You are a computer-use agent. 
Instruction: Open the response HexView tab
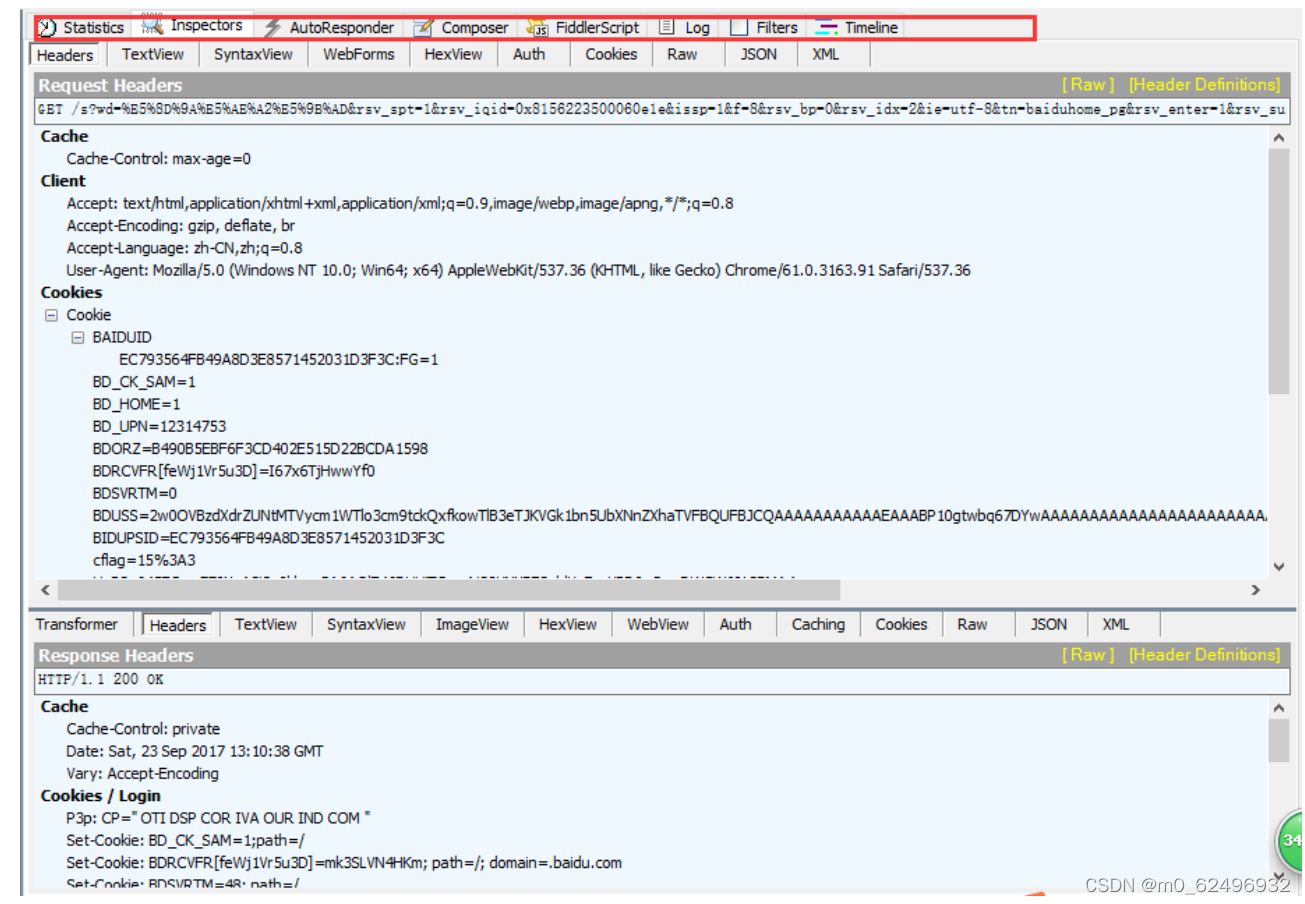(x=568, y=624)
